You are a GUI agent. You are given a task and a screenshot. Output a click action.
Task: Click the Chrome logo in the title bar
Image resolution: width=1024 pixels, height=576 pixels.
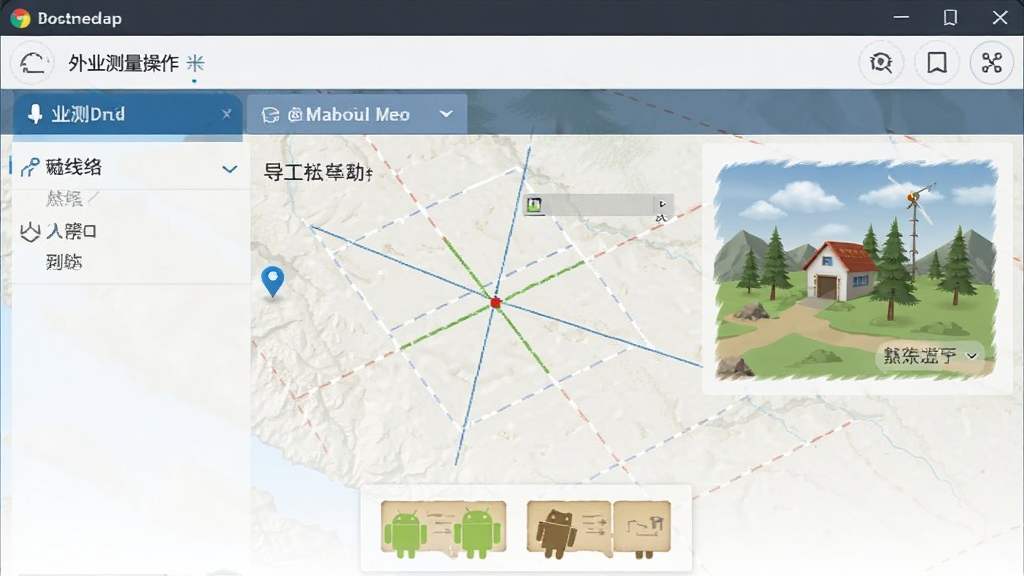pos(20,18)
